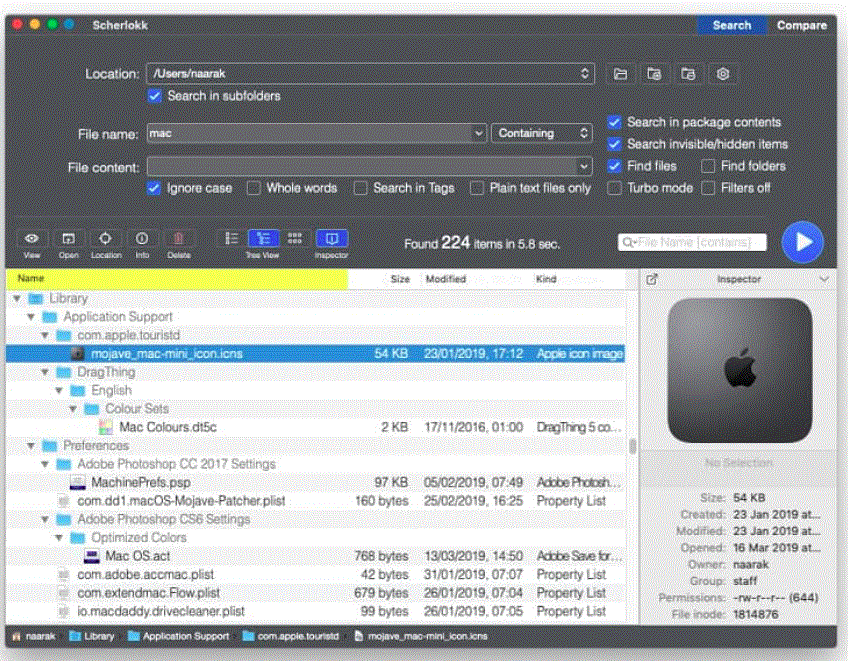Viewport: 848px width, 661px height.
Task: Click the Mac Colours.dt5c file icon
Action: [x=106, y=427]
